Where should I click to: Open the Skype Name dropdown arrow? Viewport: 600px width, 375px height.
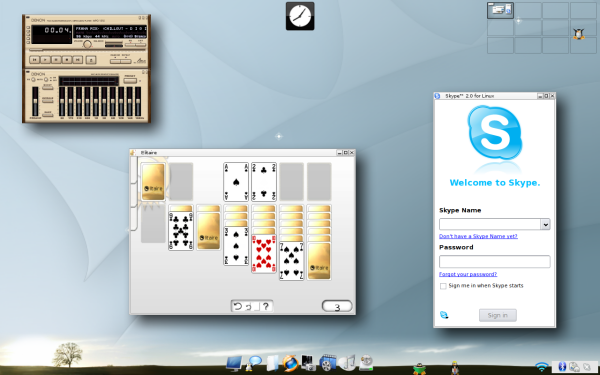pos(545,224)
